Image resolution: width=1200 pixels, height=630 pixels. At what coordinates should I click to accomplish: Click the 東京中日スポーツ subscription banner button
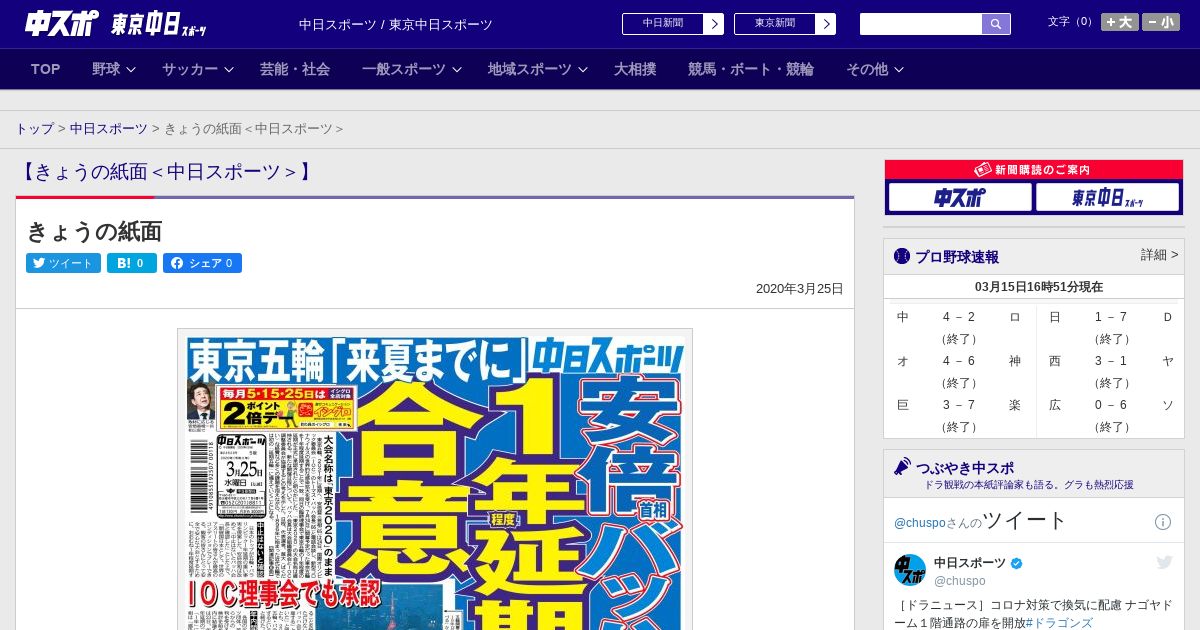point(1107,197)
